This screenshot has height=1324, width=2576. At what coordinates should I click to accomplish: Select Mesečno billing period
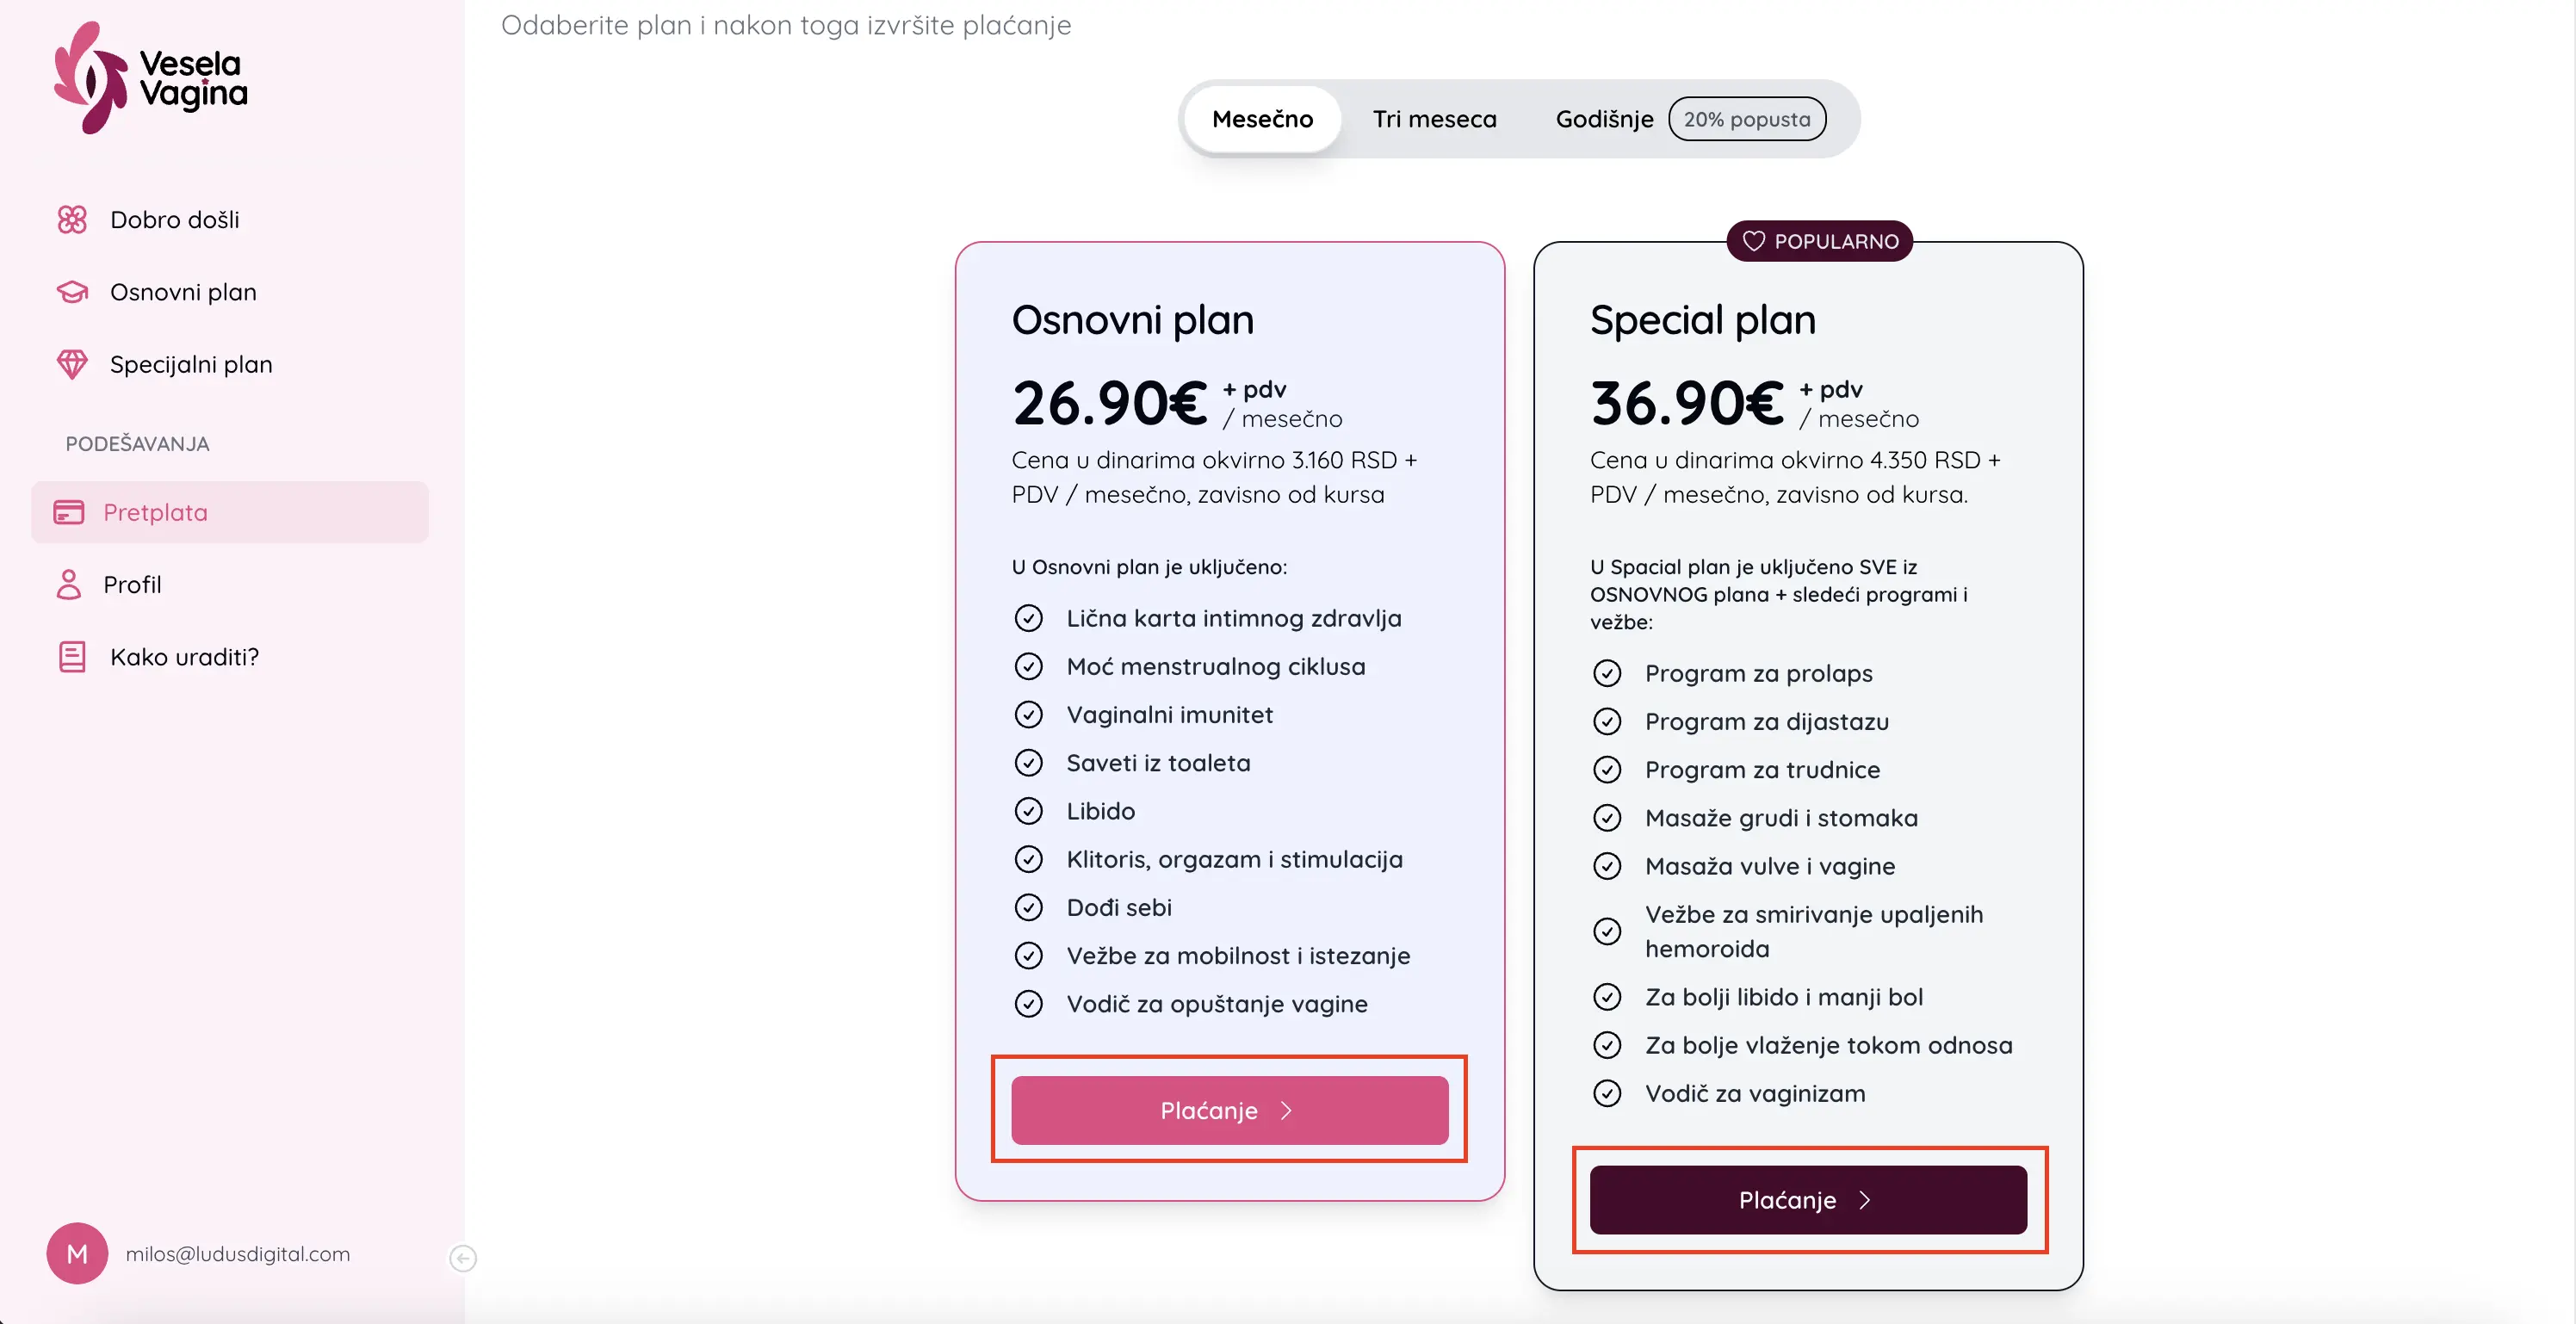[x=1262, y=119]
